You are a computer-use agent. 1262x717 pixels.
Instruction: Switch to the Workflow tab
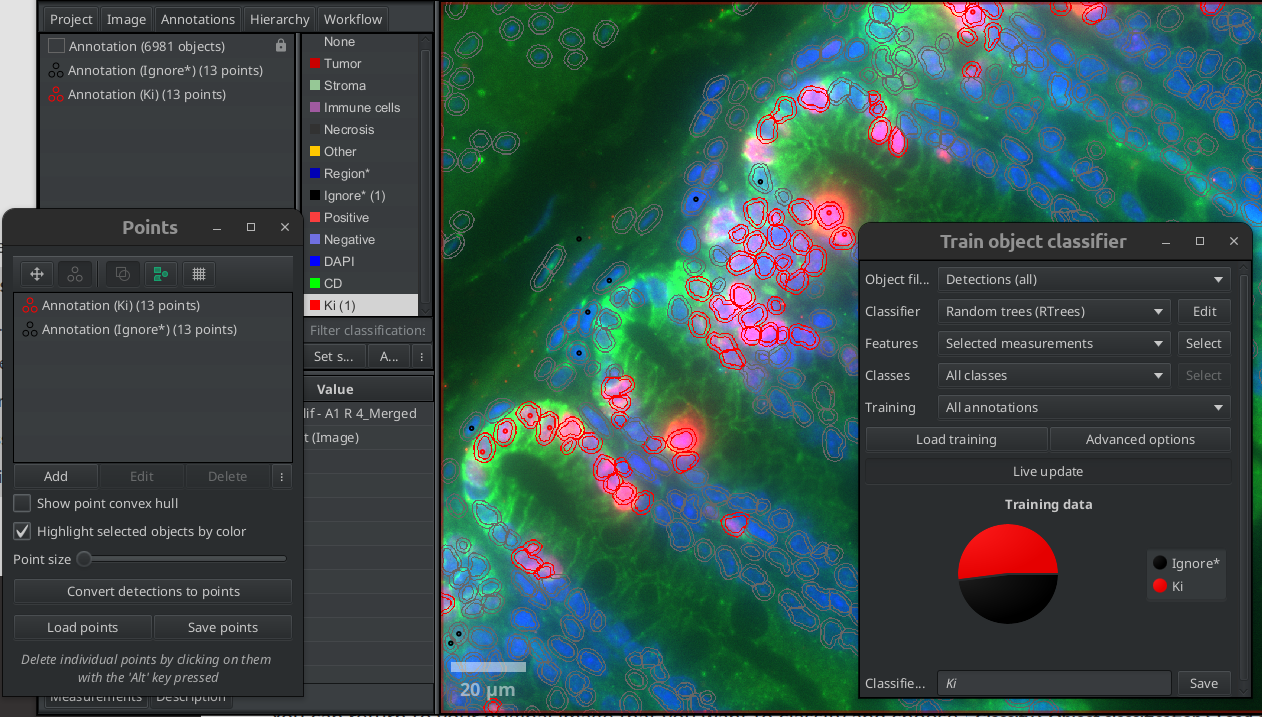[x=352, y=19]
